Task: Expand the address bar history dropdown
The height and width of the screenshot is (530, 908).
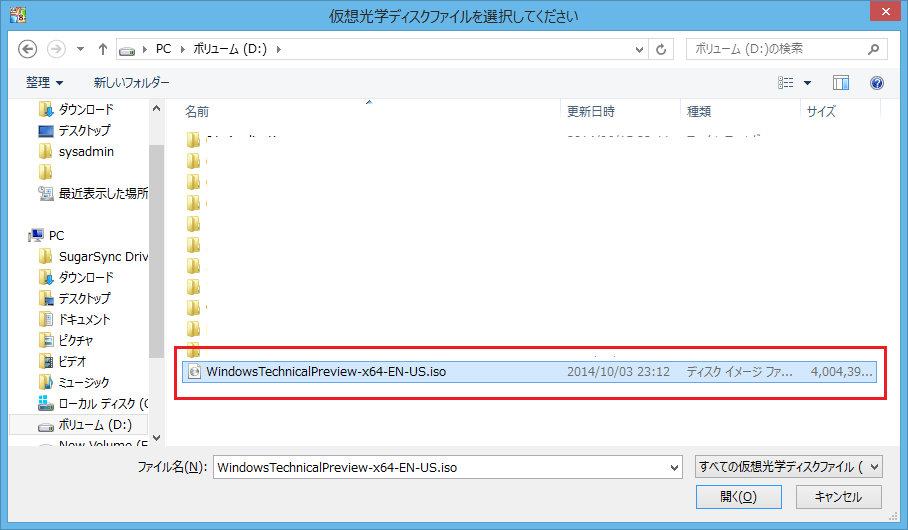Action: point(639,50)
